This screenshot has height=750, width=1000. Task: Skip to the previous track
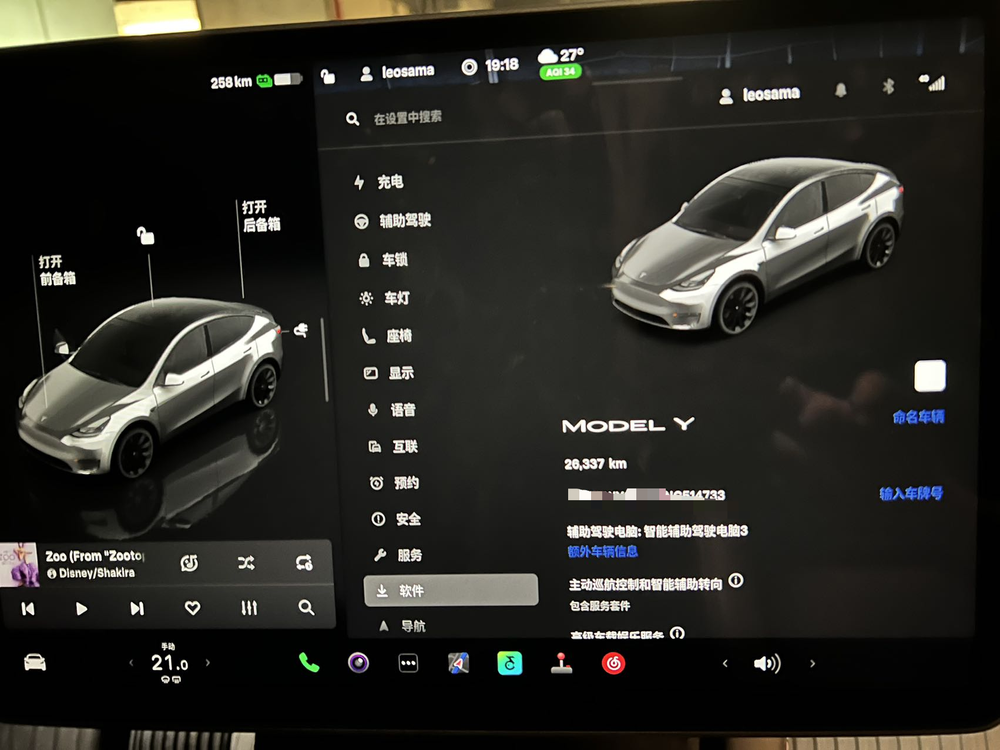[x=28, y=609]
